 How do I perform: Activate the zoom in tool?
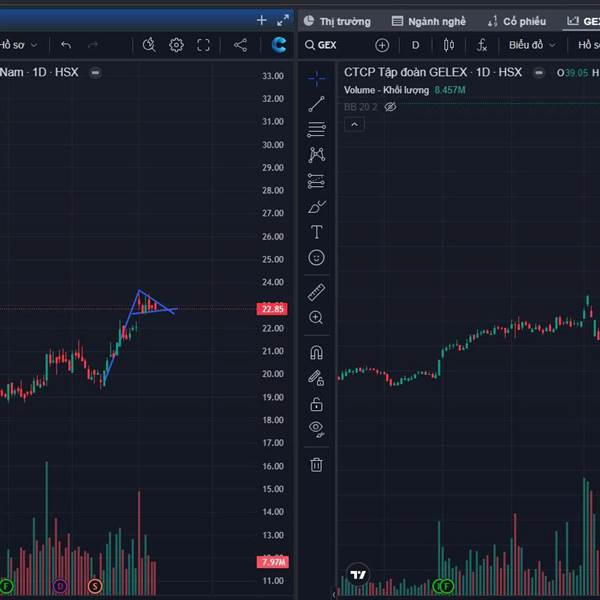pyautogui.click(x=316, y=318)
